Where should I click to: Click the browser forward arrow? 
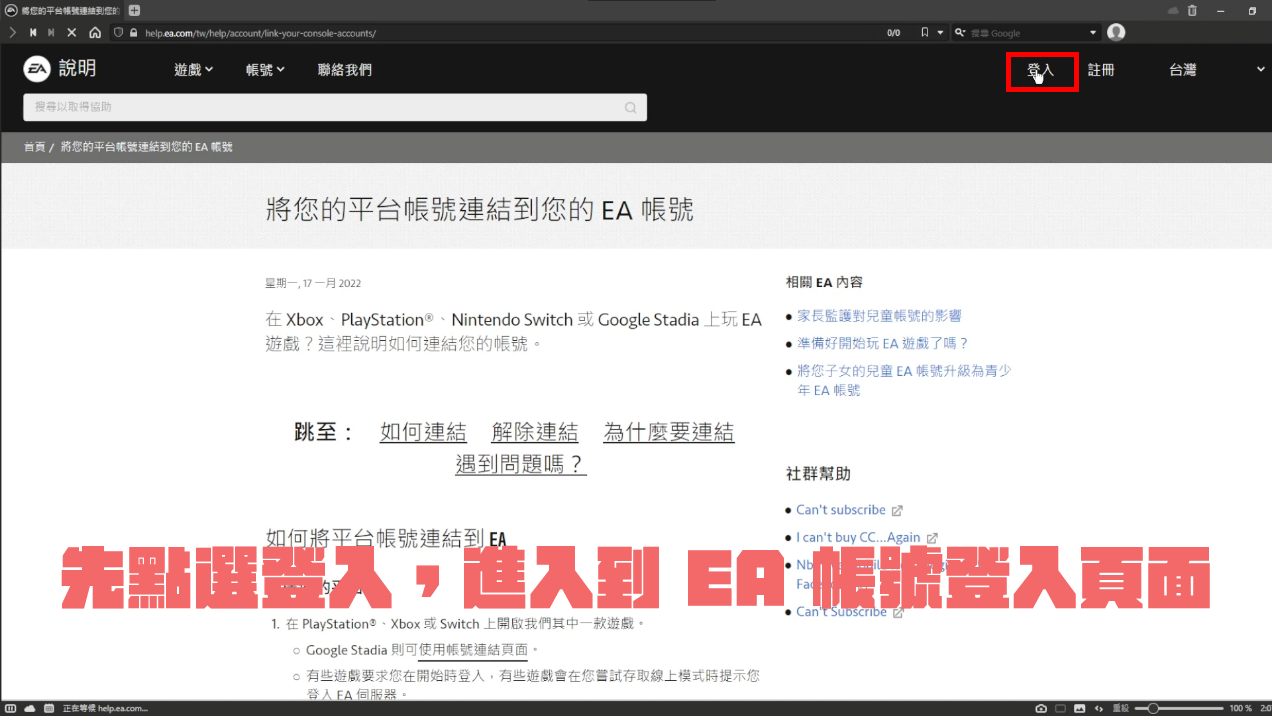point(12,32)
